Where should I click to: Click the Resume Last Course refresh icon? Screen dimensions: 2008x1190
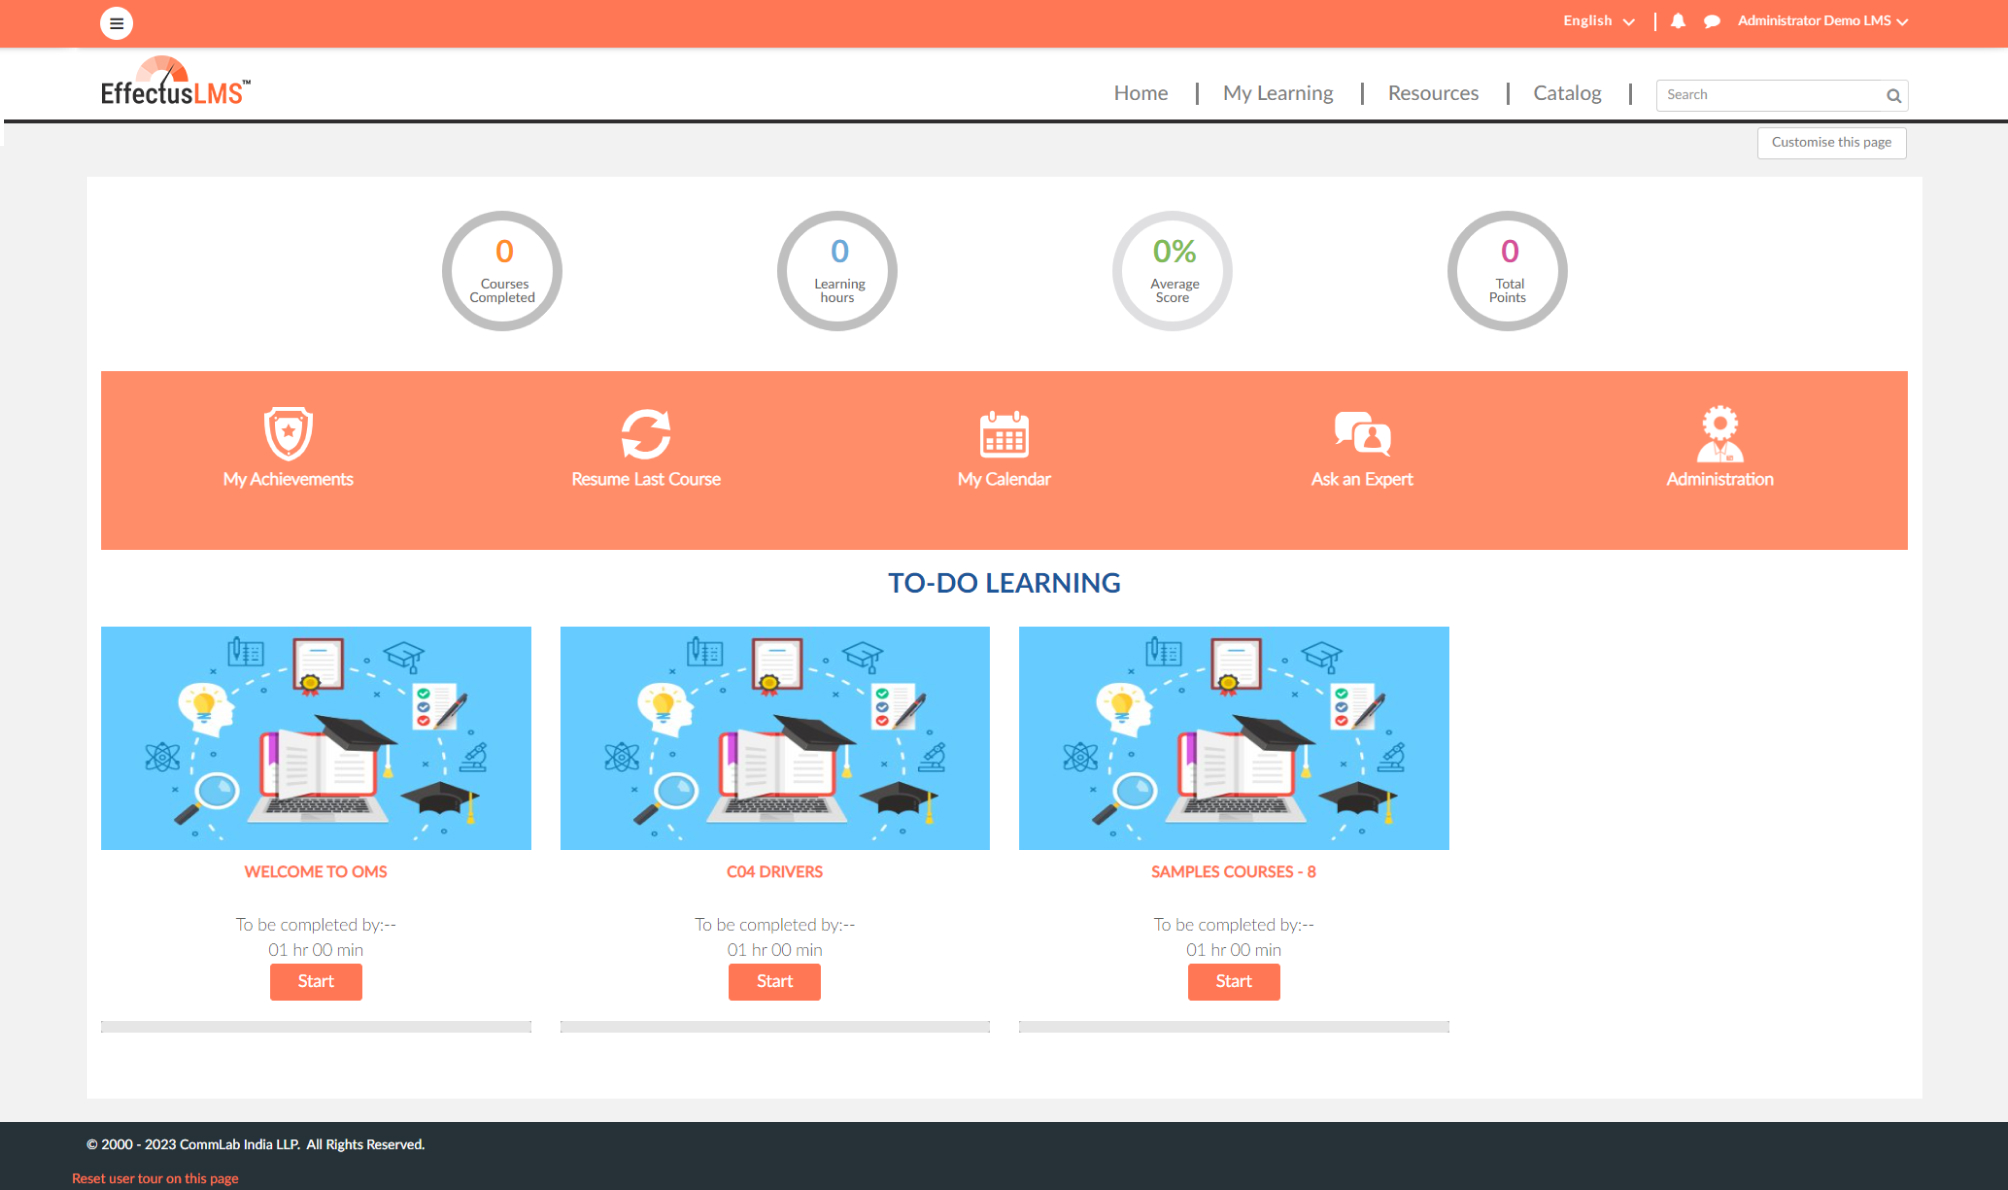645,433
